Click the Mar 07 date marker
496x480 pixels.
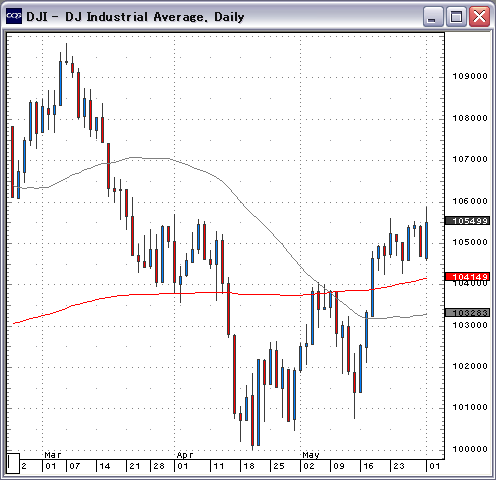point(75,466)
